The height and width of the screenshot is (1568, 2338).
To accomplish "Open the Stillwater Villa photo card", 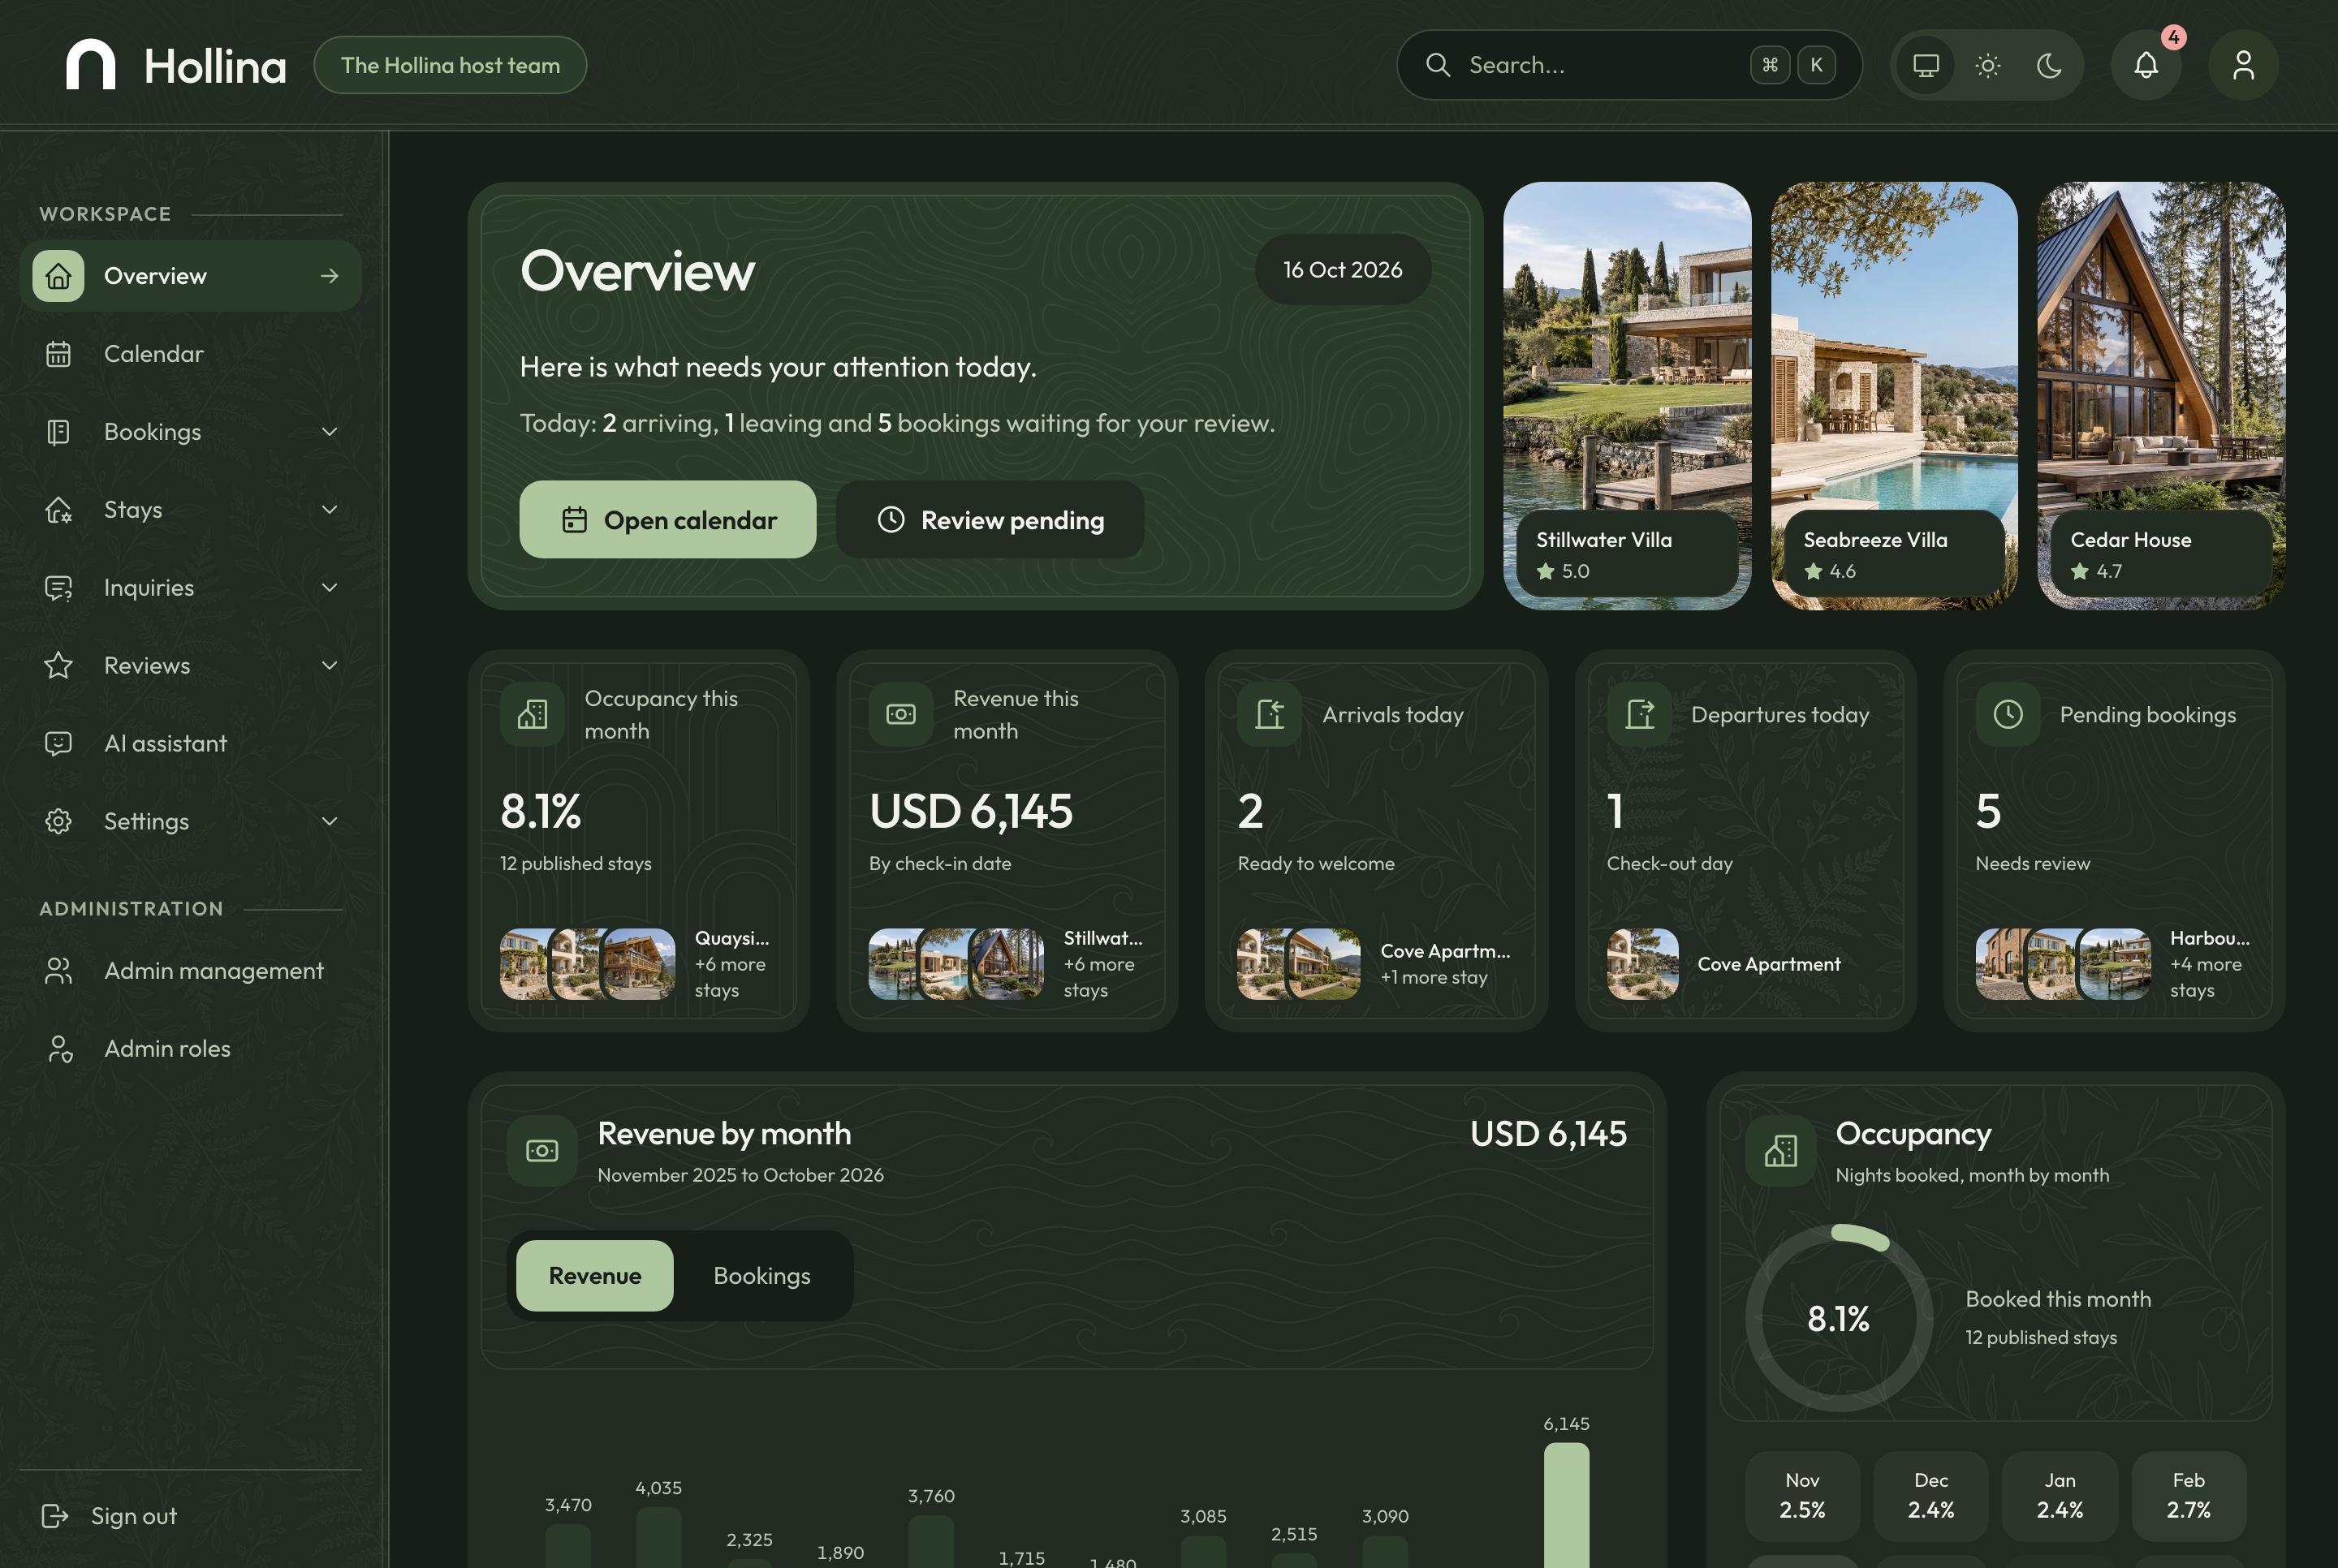I will point(1627,396).
